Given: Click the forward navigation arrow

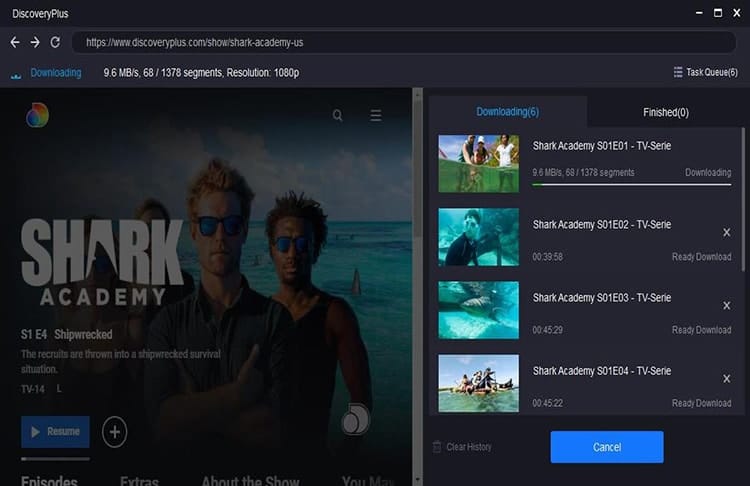Looking at the screenshot, I should (35, 43).
